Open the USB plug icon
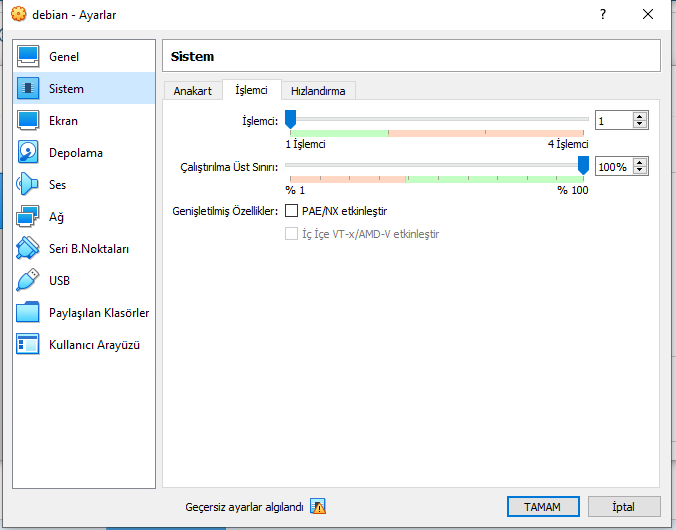Image resolution: width=676 pixels, height=530 pixels. (28, 280)
